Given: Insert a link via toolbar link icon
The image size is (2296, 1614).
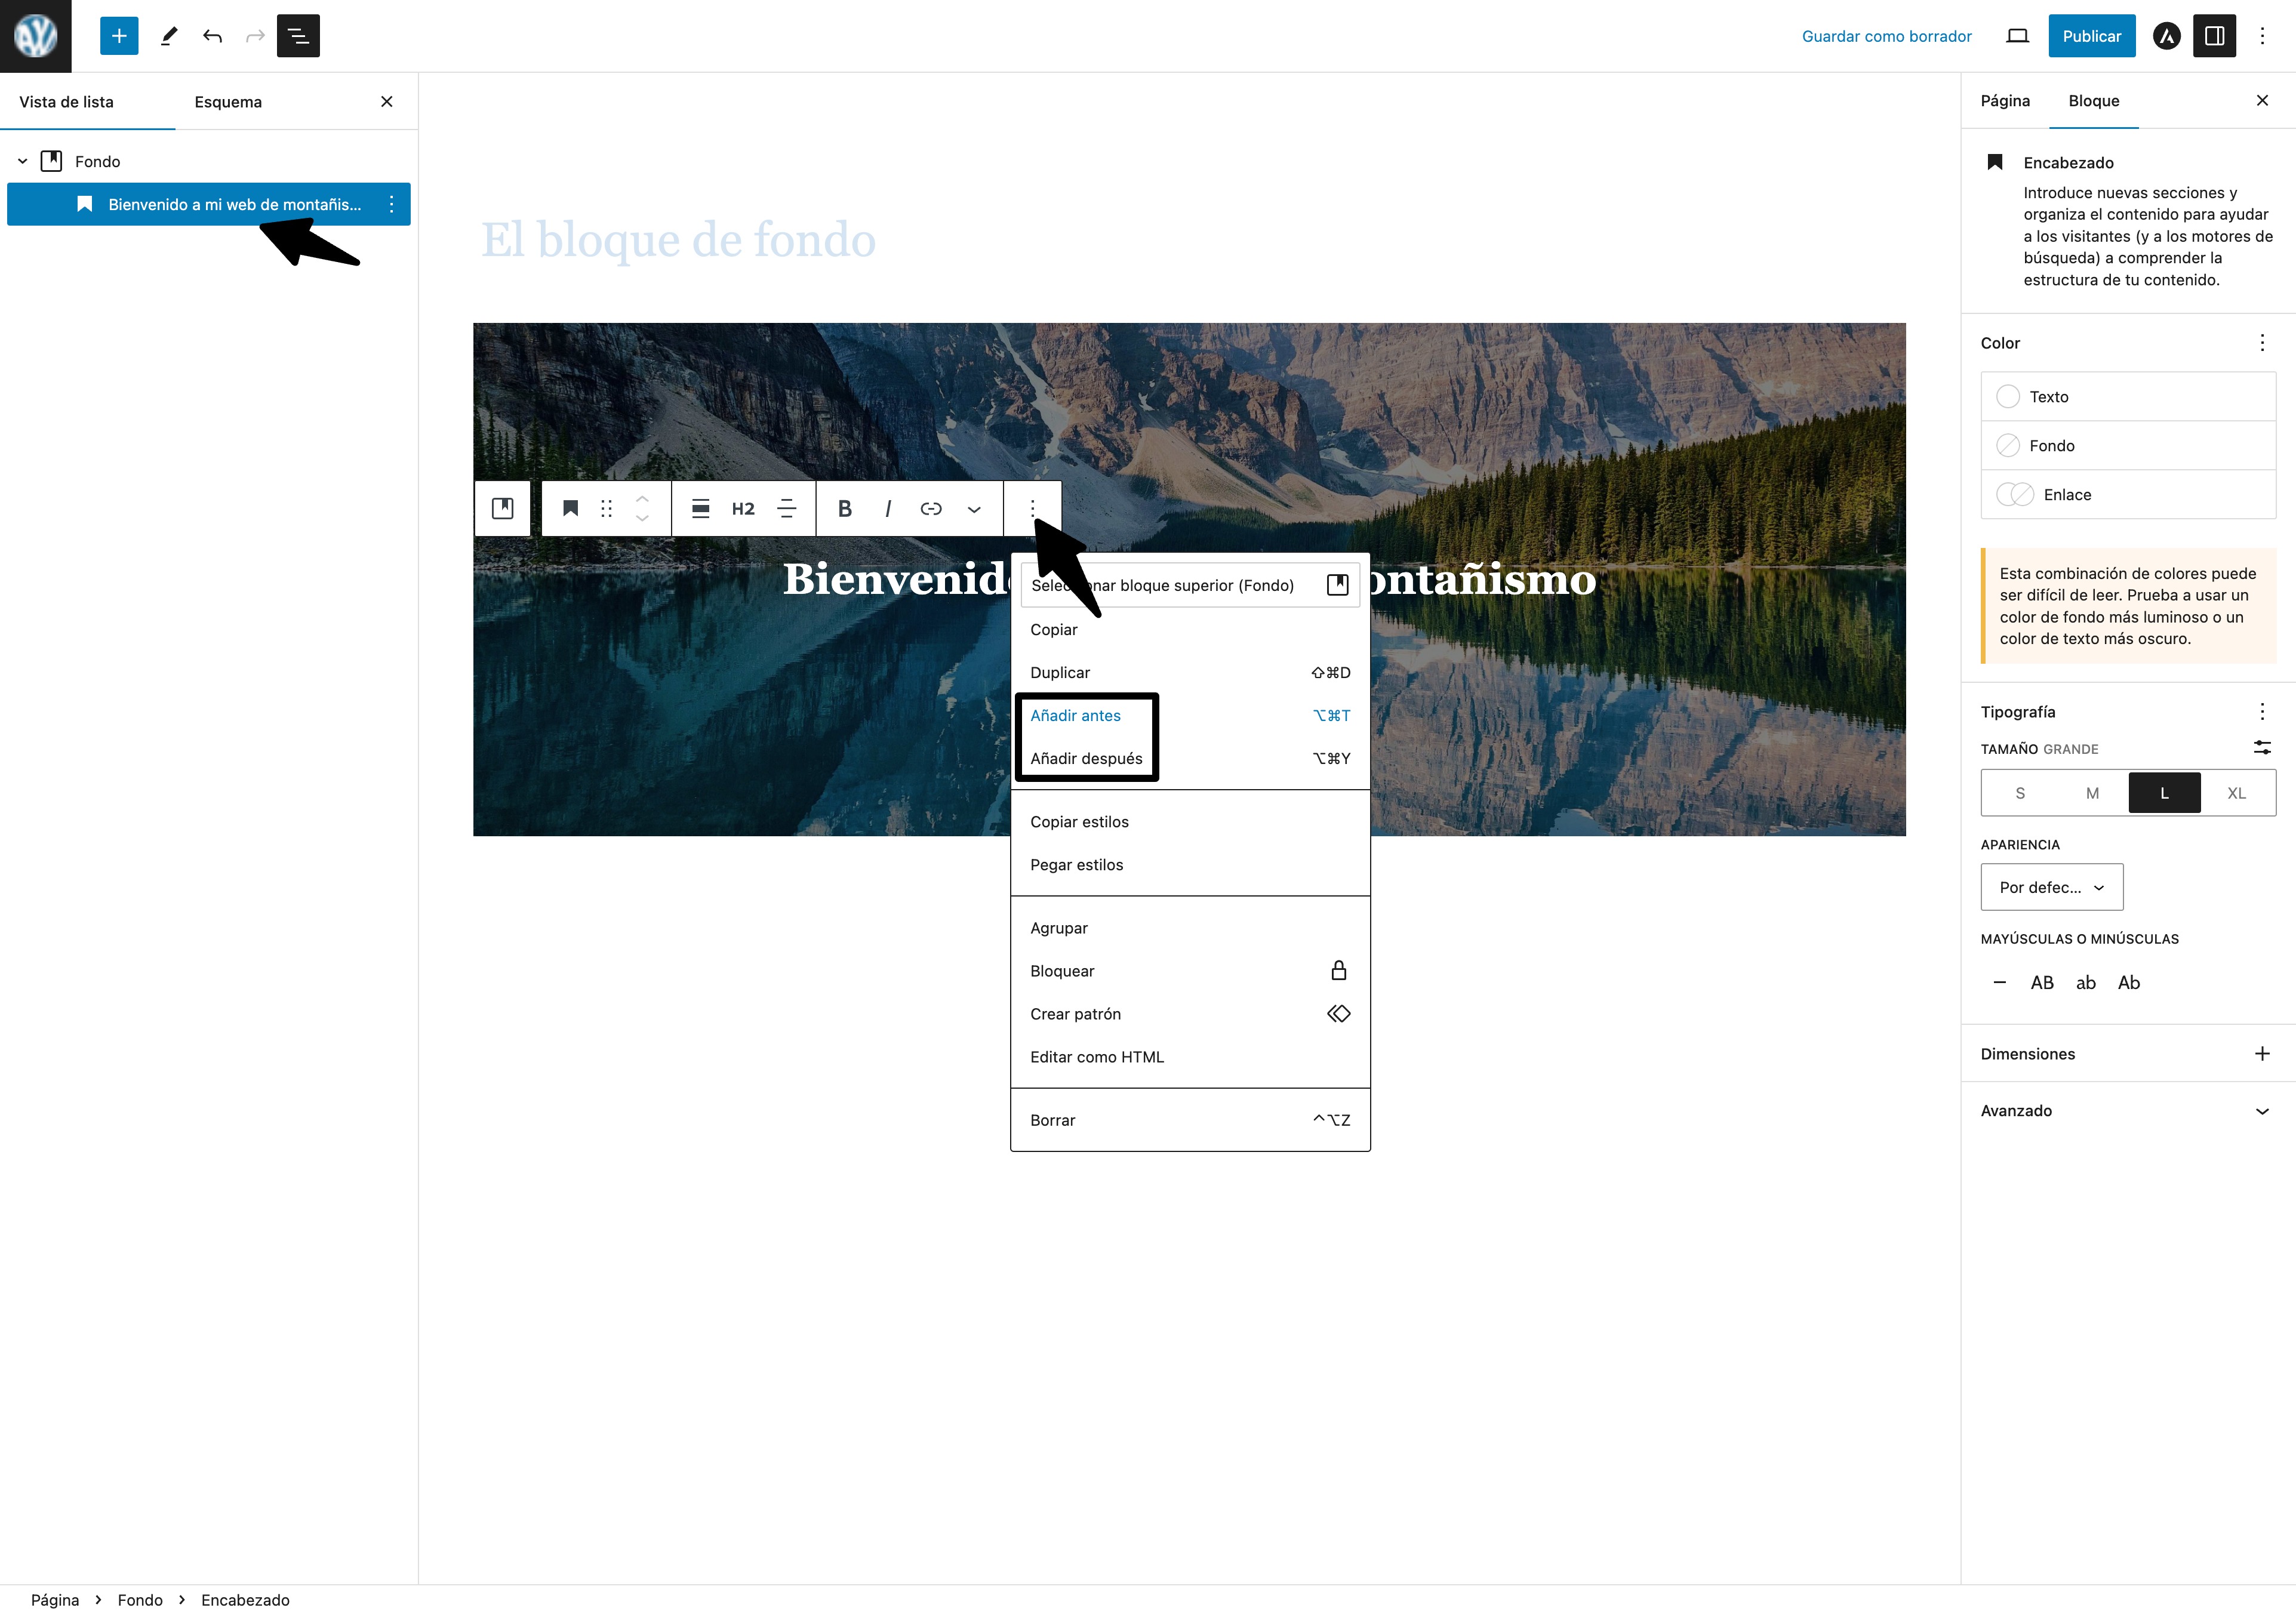Looking at the screenshot, I should pos(931,509).
